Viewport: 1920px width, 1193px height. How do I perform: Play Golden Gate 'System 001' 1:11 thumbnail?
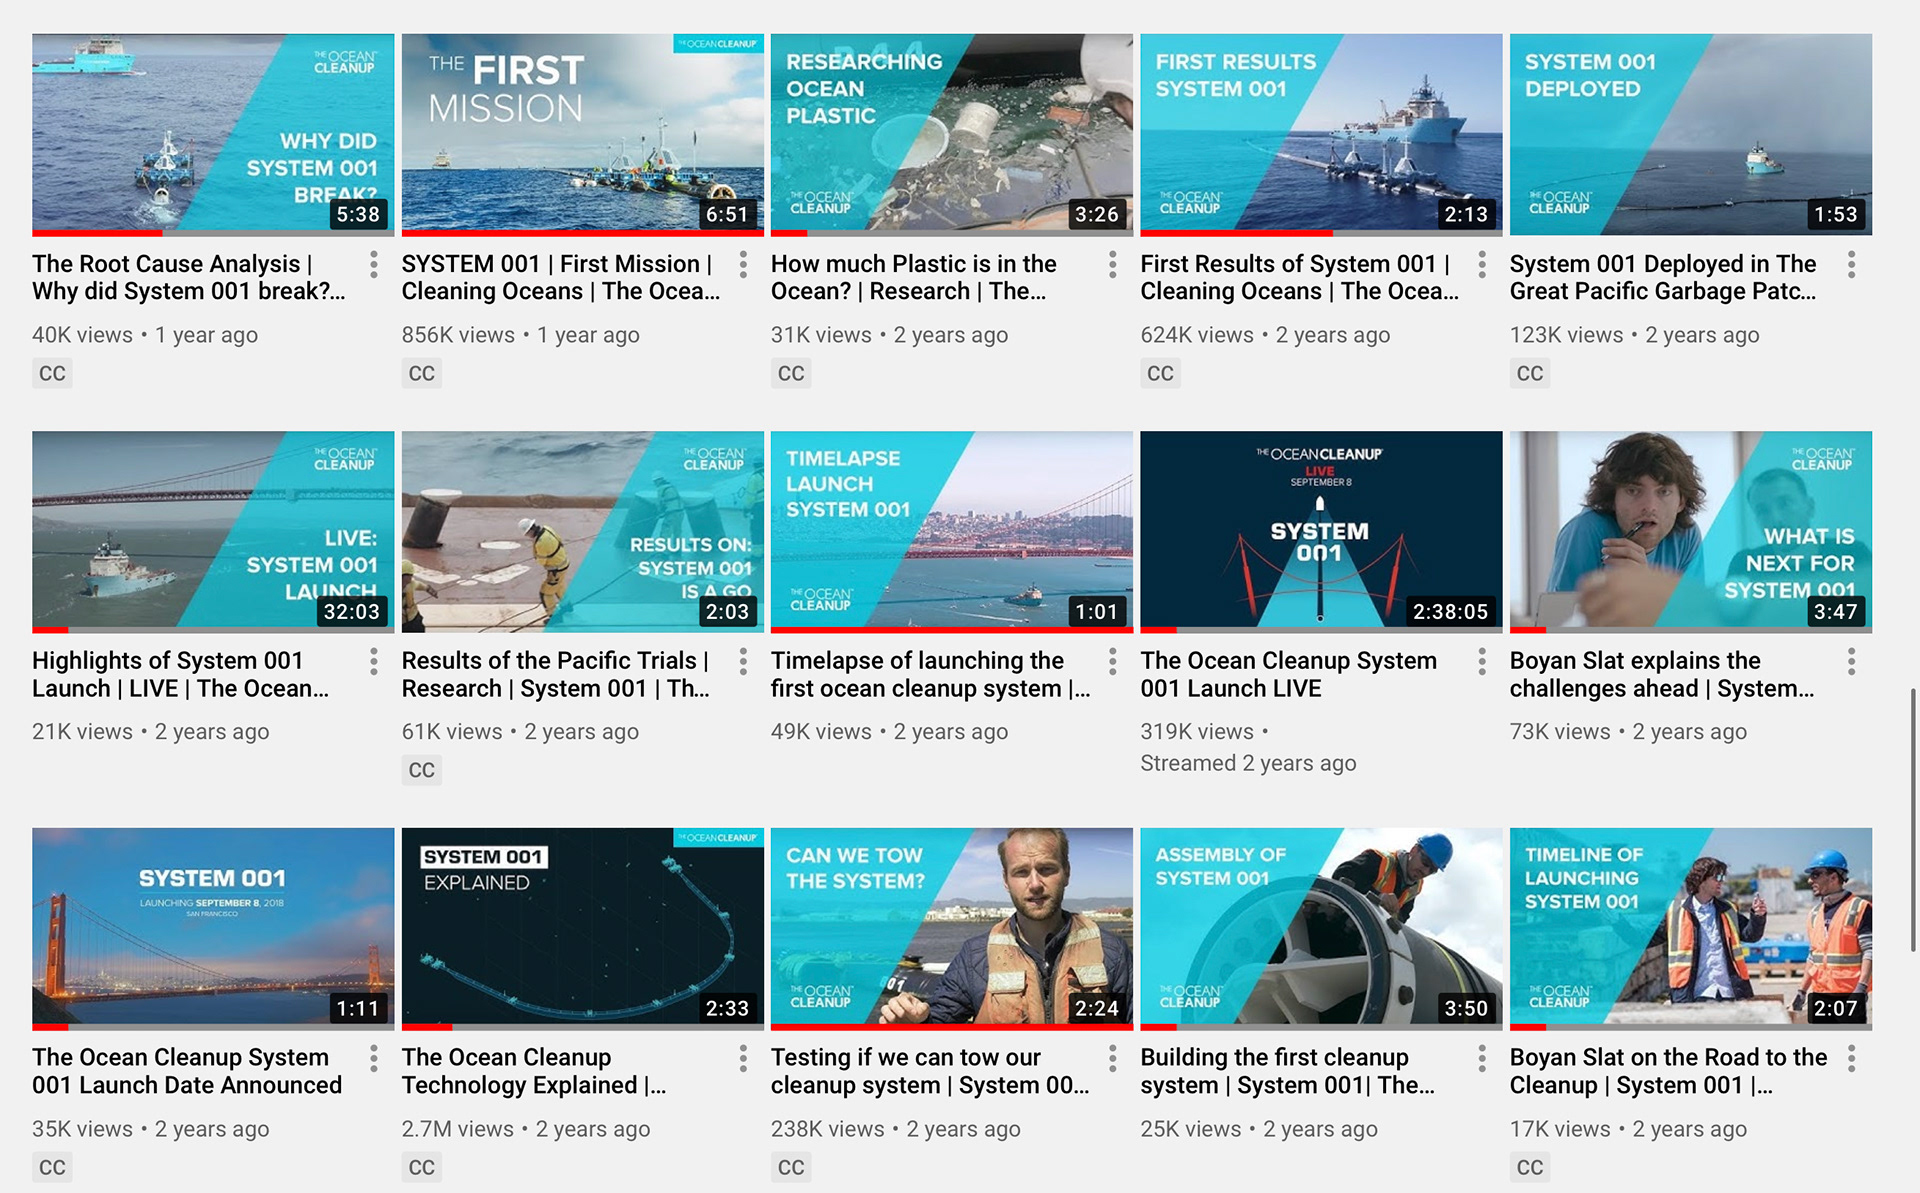point(213,928)
